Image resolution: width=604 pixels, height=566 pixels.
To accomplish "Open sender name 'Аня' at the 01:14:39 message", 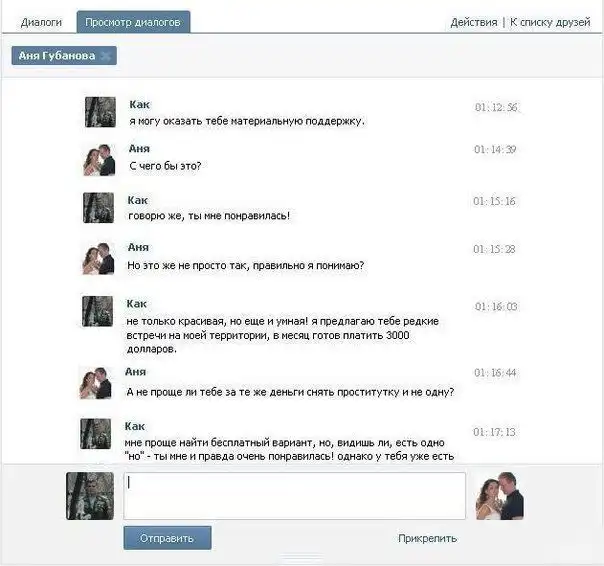I will 140,149.
